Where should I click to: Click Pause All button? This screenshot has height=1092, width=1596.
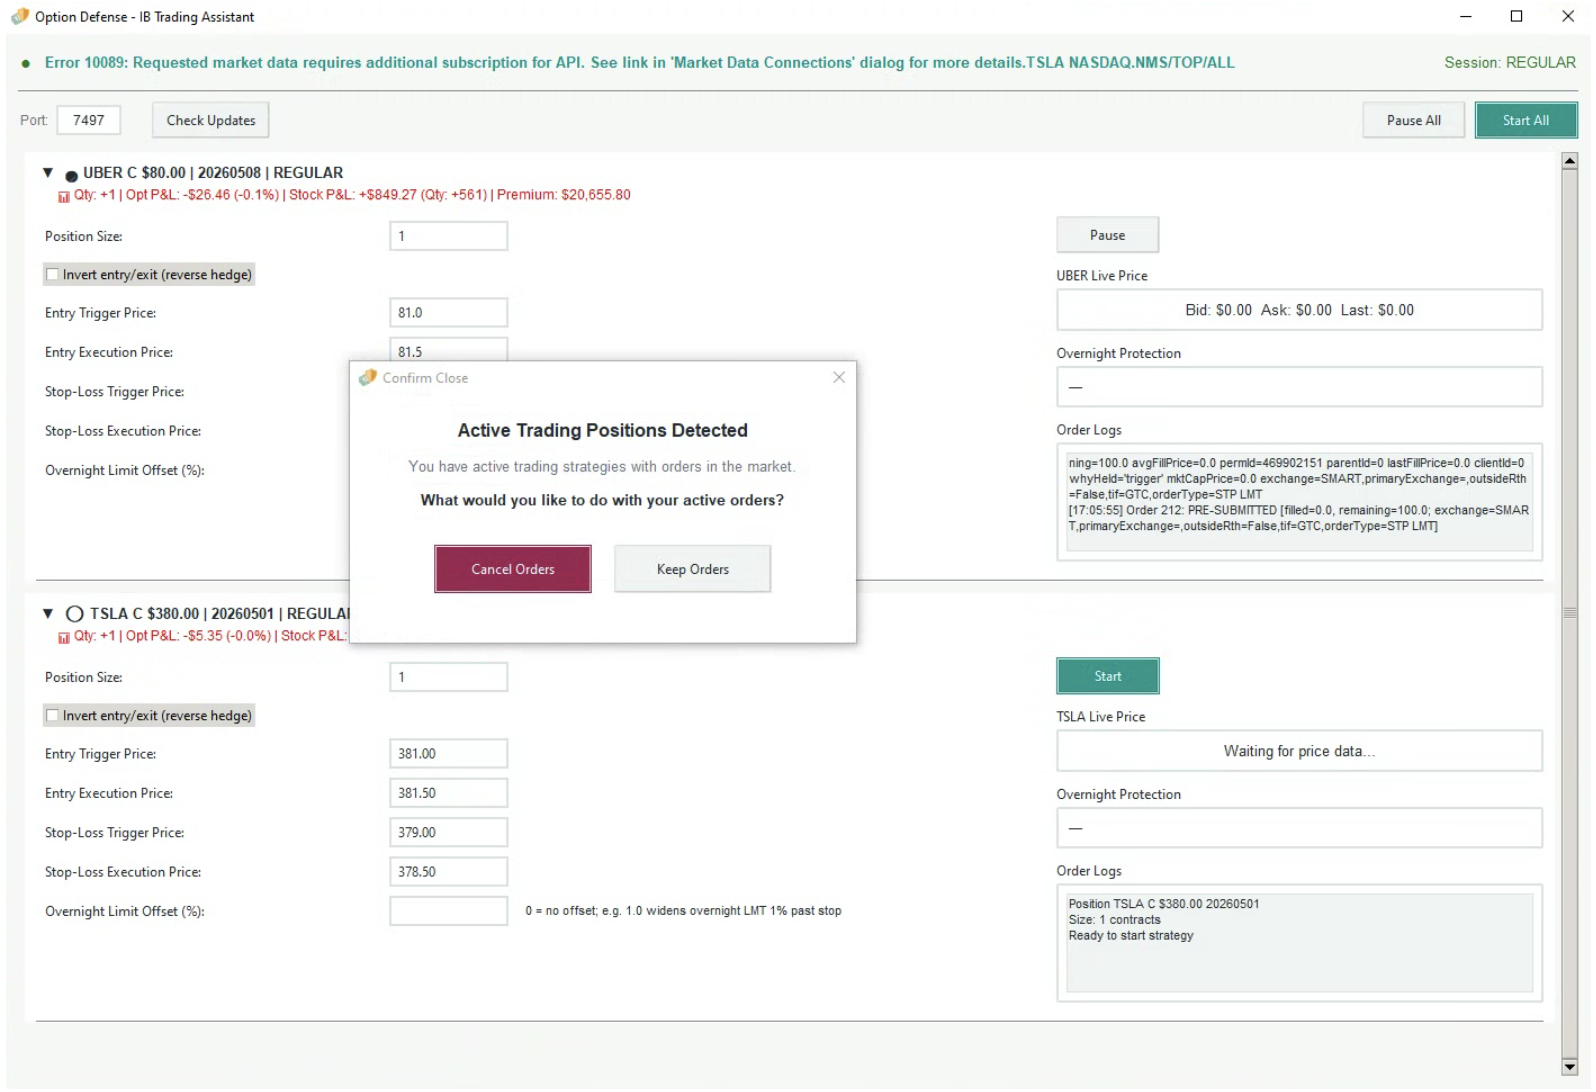click(x=1413, y=120)
